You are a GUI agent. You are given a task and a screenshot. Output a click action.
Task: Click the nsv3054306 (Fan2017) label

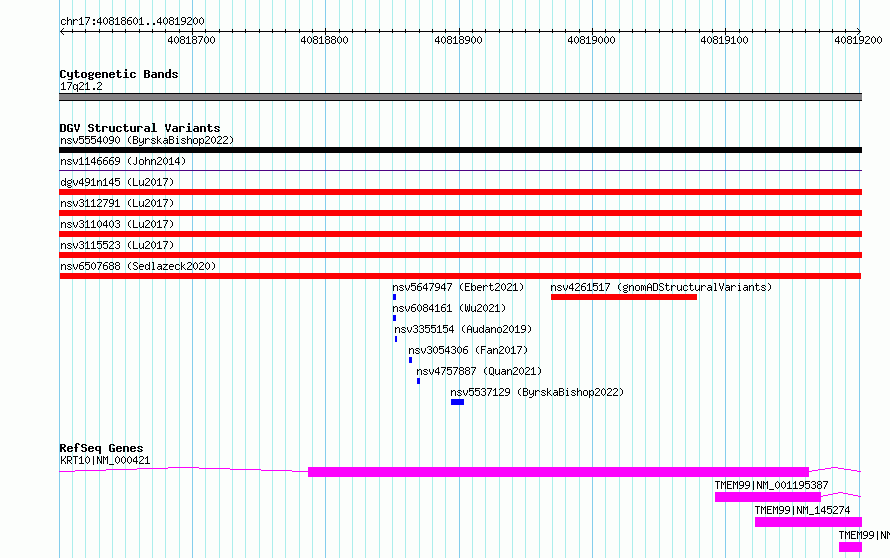(x=468, y=350)
